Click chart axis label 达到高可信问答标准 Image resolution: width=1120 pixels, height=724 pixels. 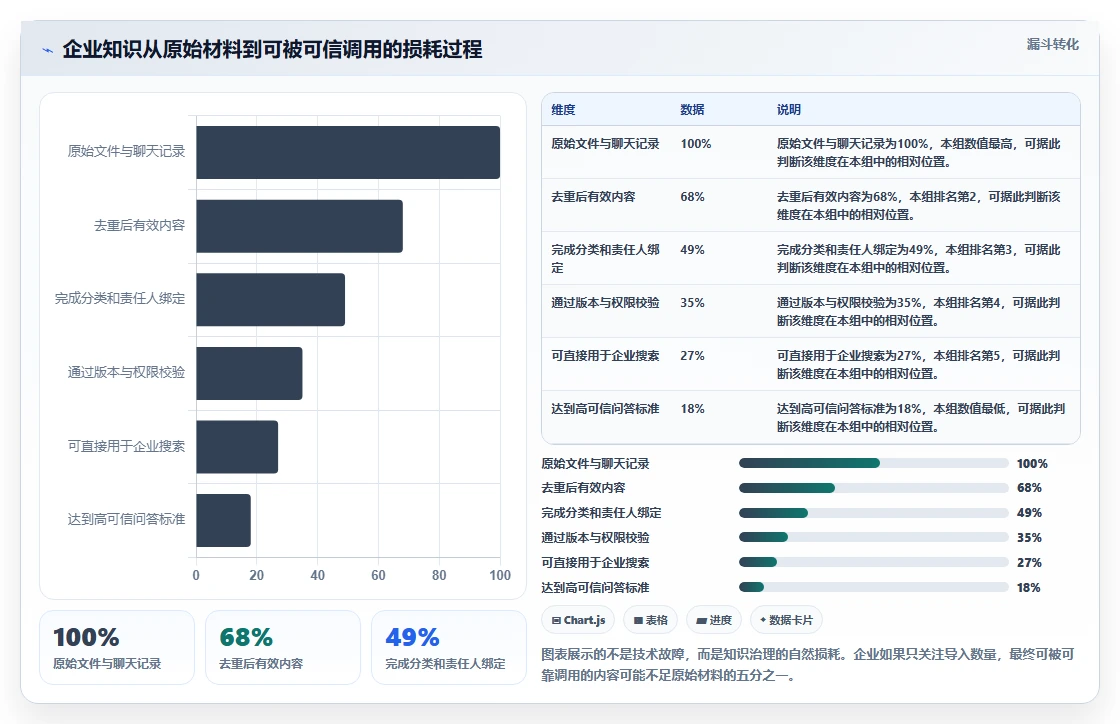tap(126, 519)
